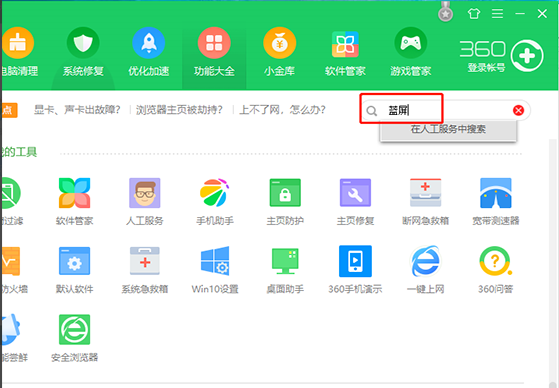Launch the 断网急救箱 tool
The height and width of the screenshot is (388, 559).
click(425, 201)
